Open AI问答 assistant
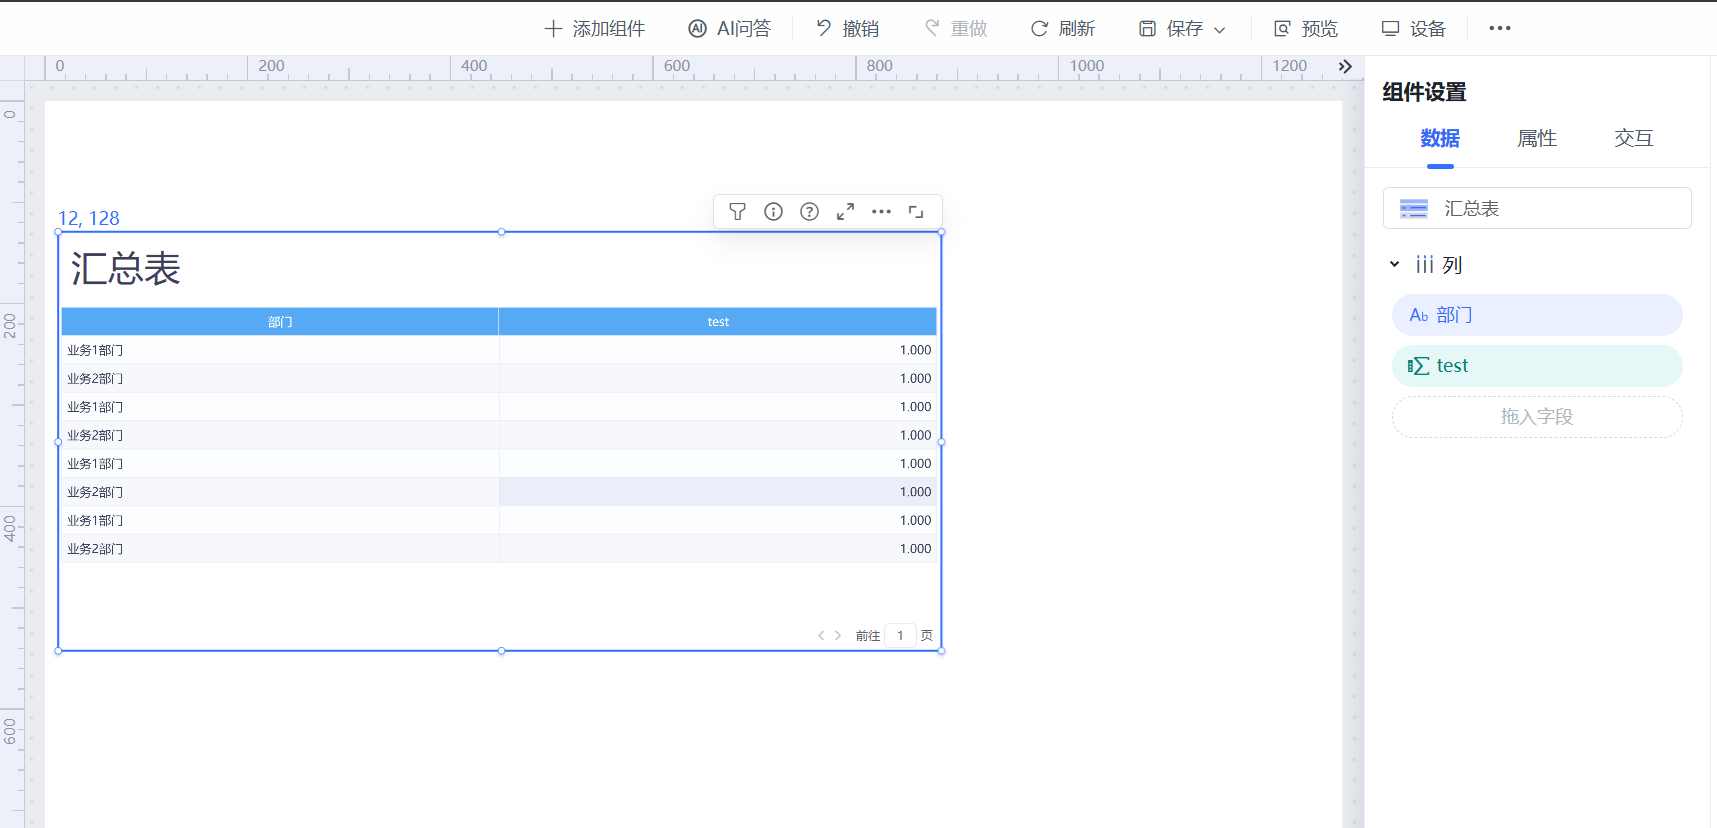 pyautogui.click(x=730, y=29)
